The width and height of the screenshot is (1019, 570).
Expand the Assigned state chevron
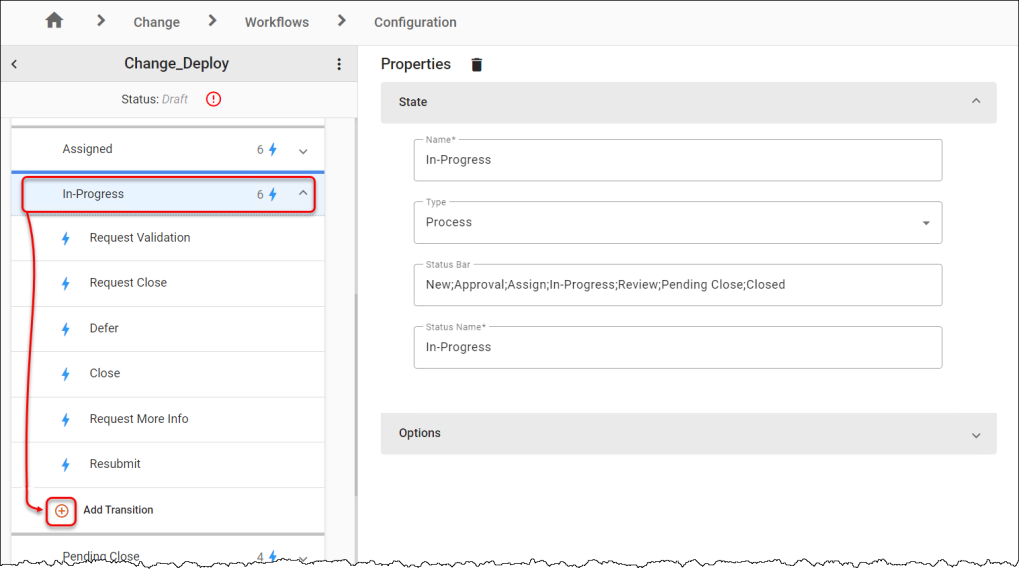coord(303,151)
